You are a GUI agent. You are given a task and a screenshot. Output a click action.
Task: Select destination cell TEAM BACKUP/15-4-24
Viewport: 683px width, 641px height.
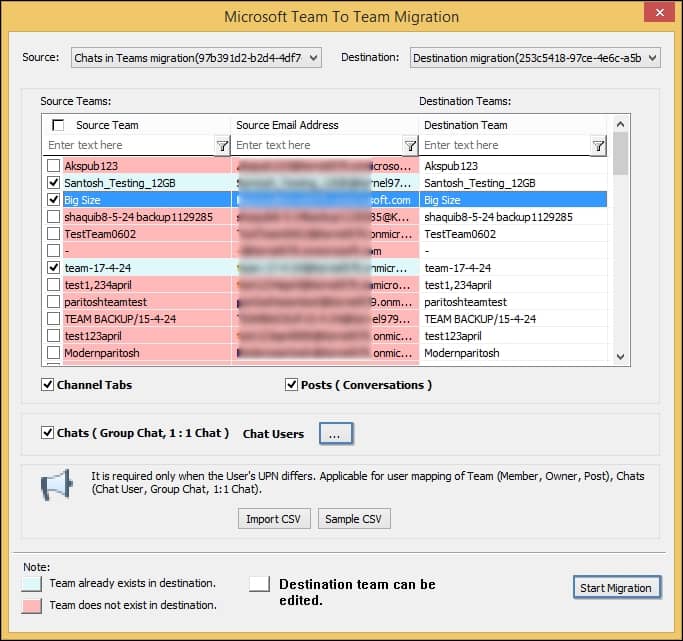pyautogui.click(x=513, y=318)
